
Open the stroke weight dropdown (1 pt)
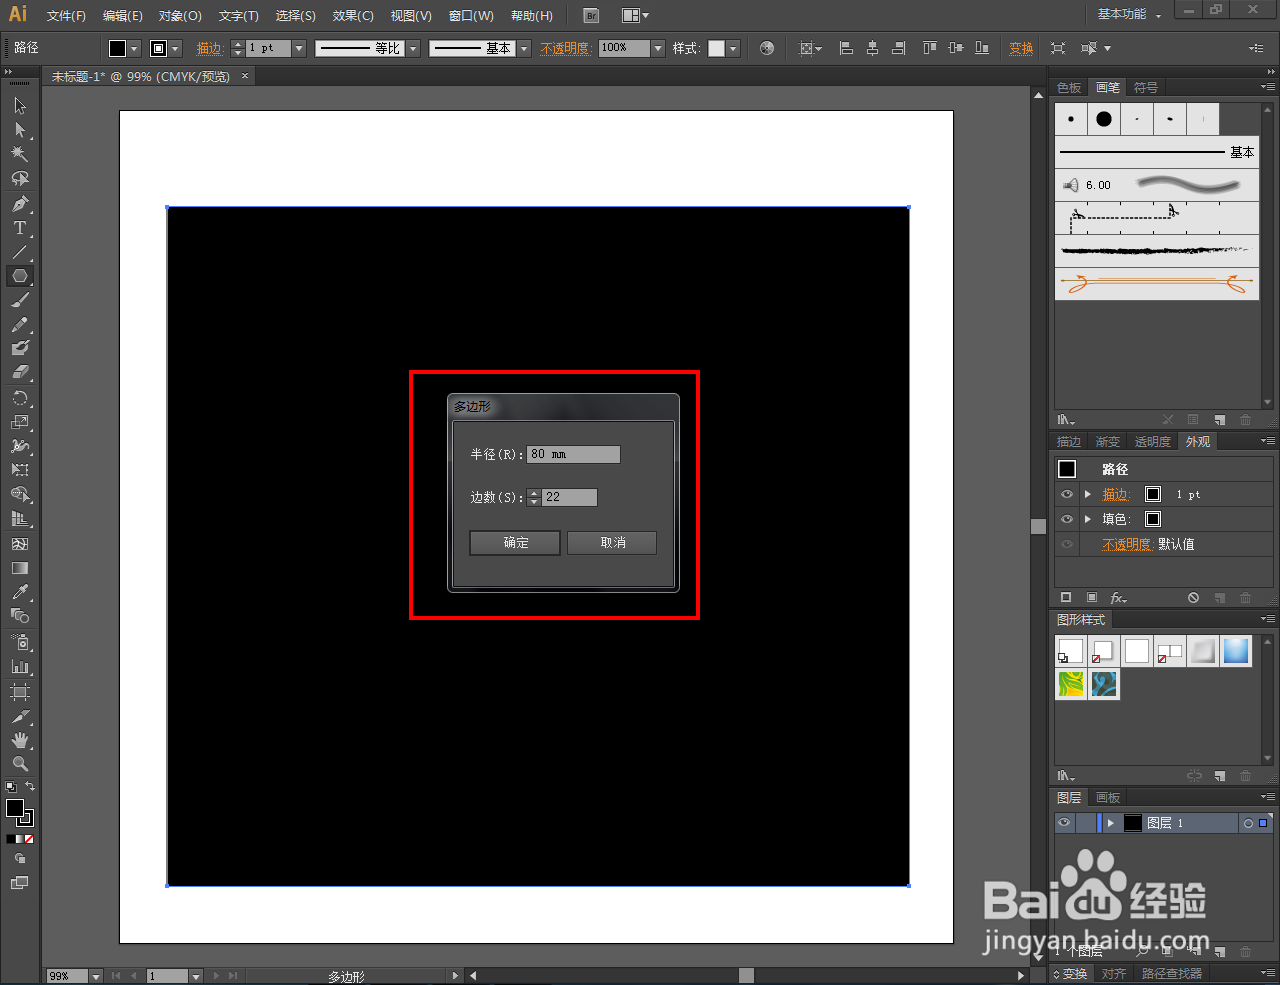[299, 48]
